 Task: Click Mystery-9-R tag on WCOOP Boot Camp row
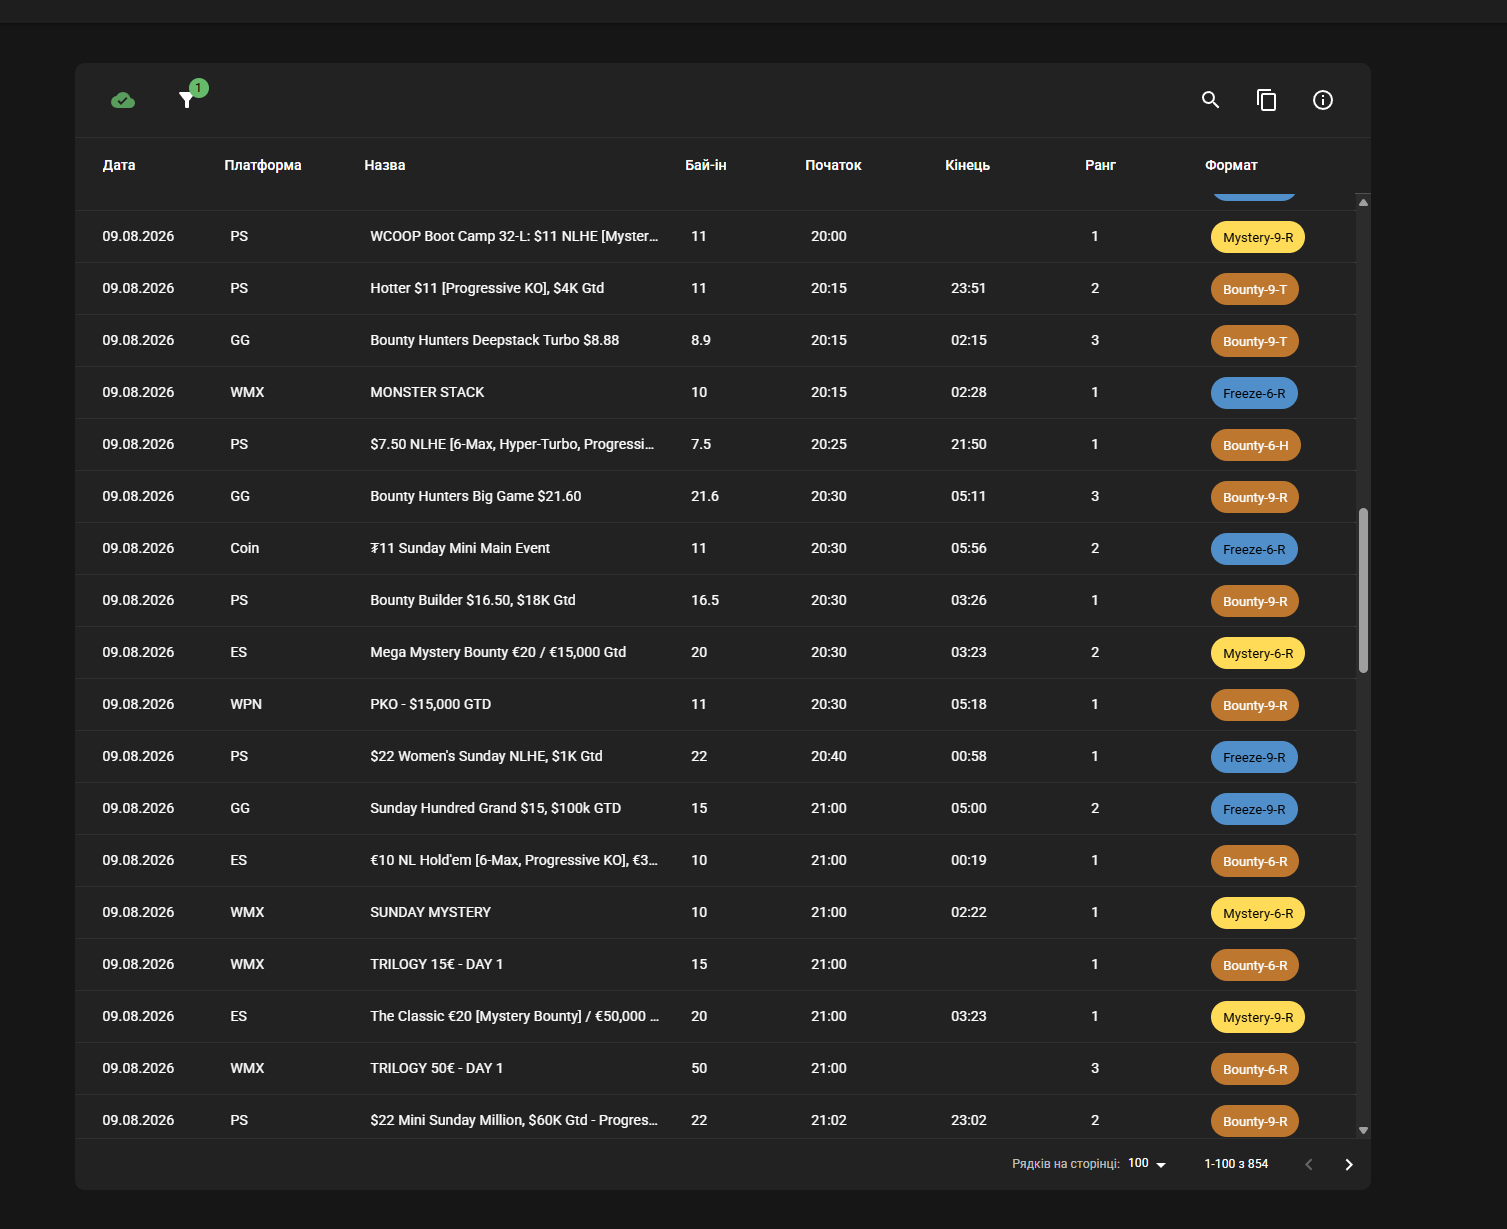coord(1258,237)
